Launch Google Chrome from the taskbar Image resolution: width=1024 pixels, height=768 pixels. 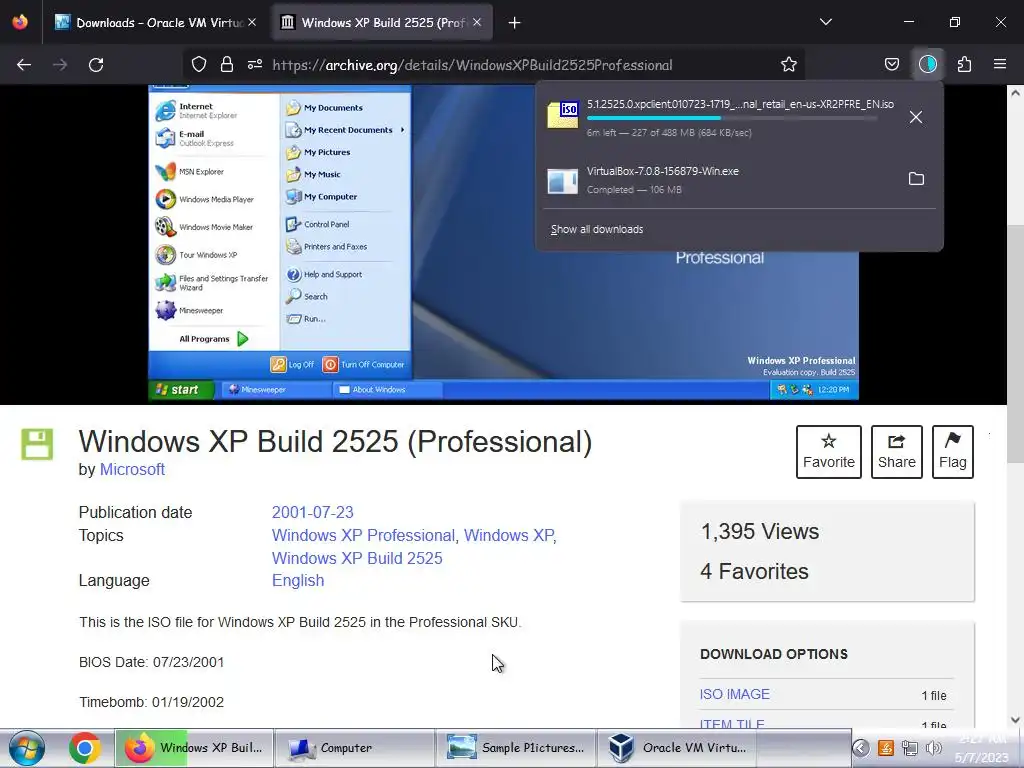click(x=85, y=748)
